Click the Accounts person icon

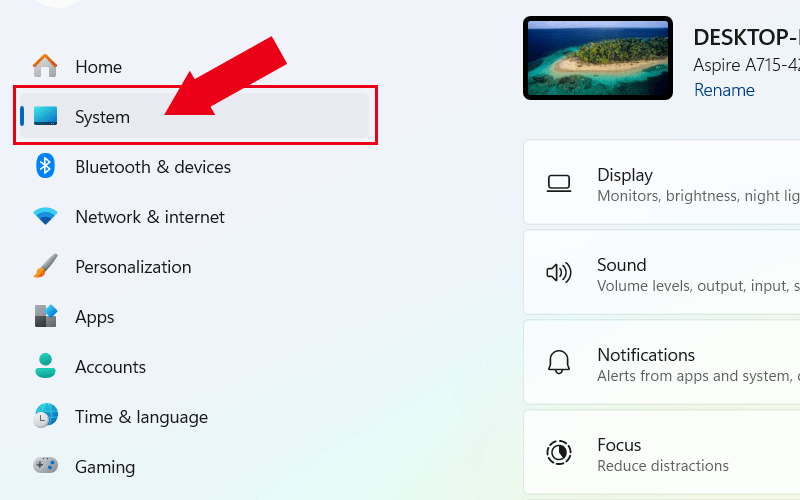pos(45,367)
